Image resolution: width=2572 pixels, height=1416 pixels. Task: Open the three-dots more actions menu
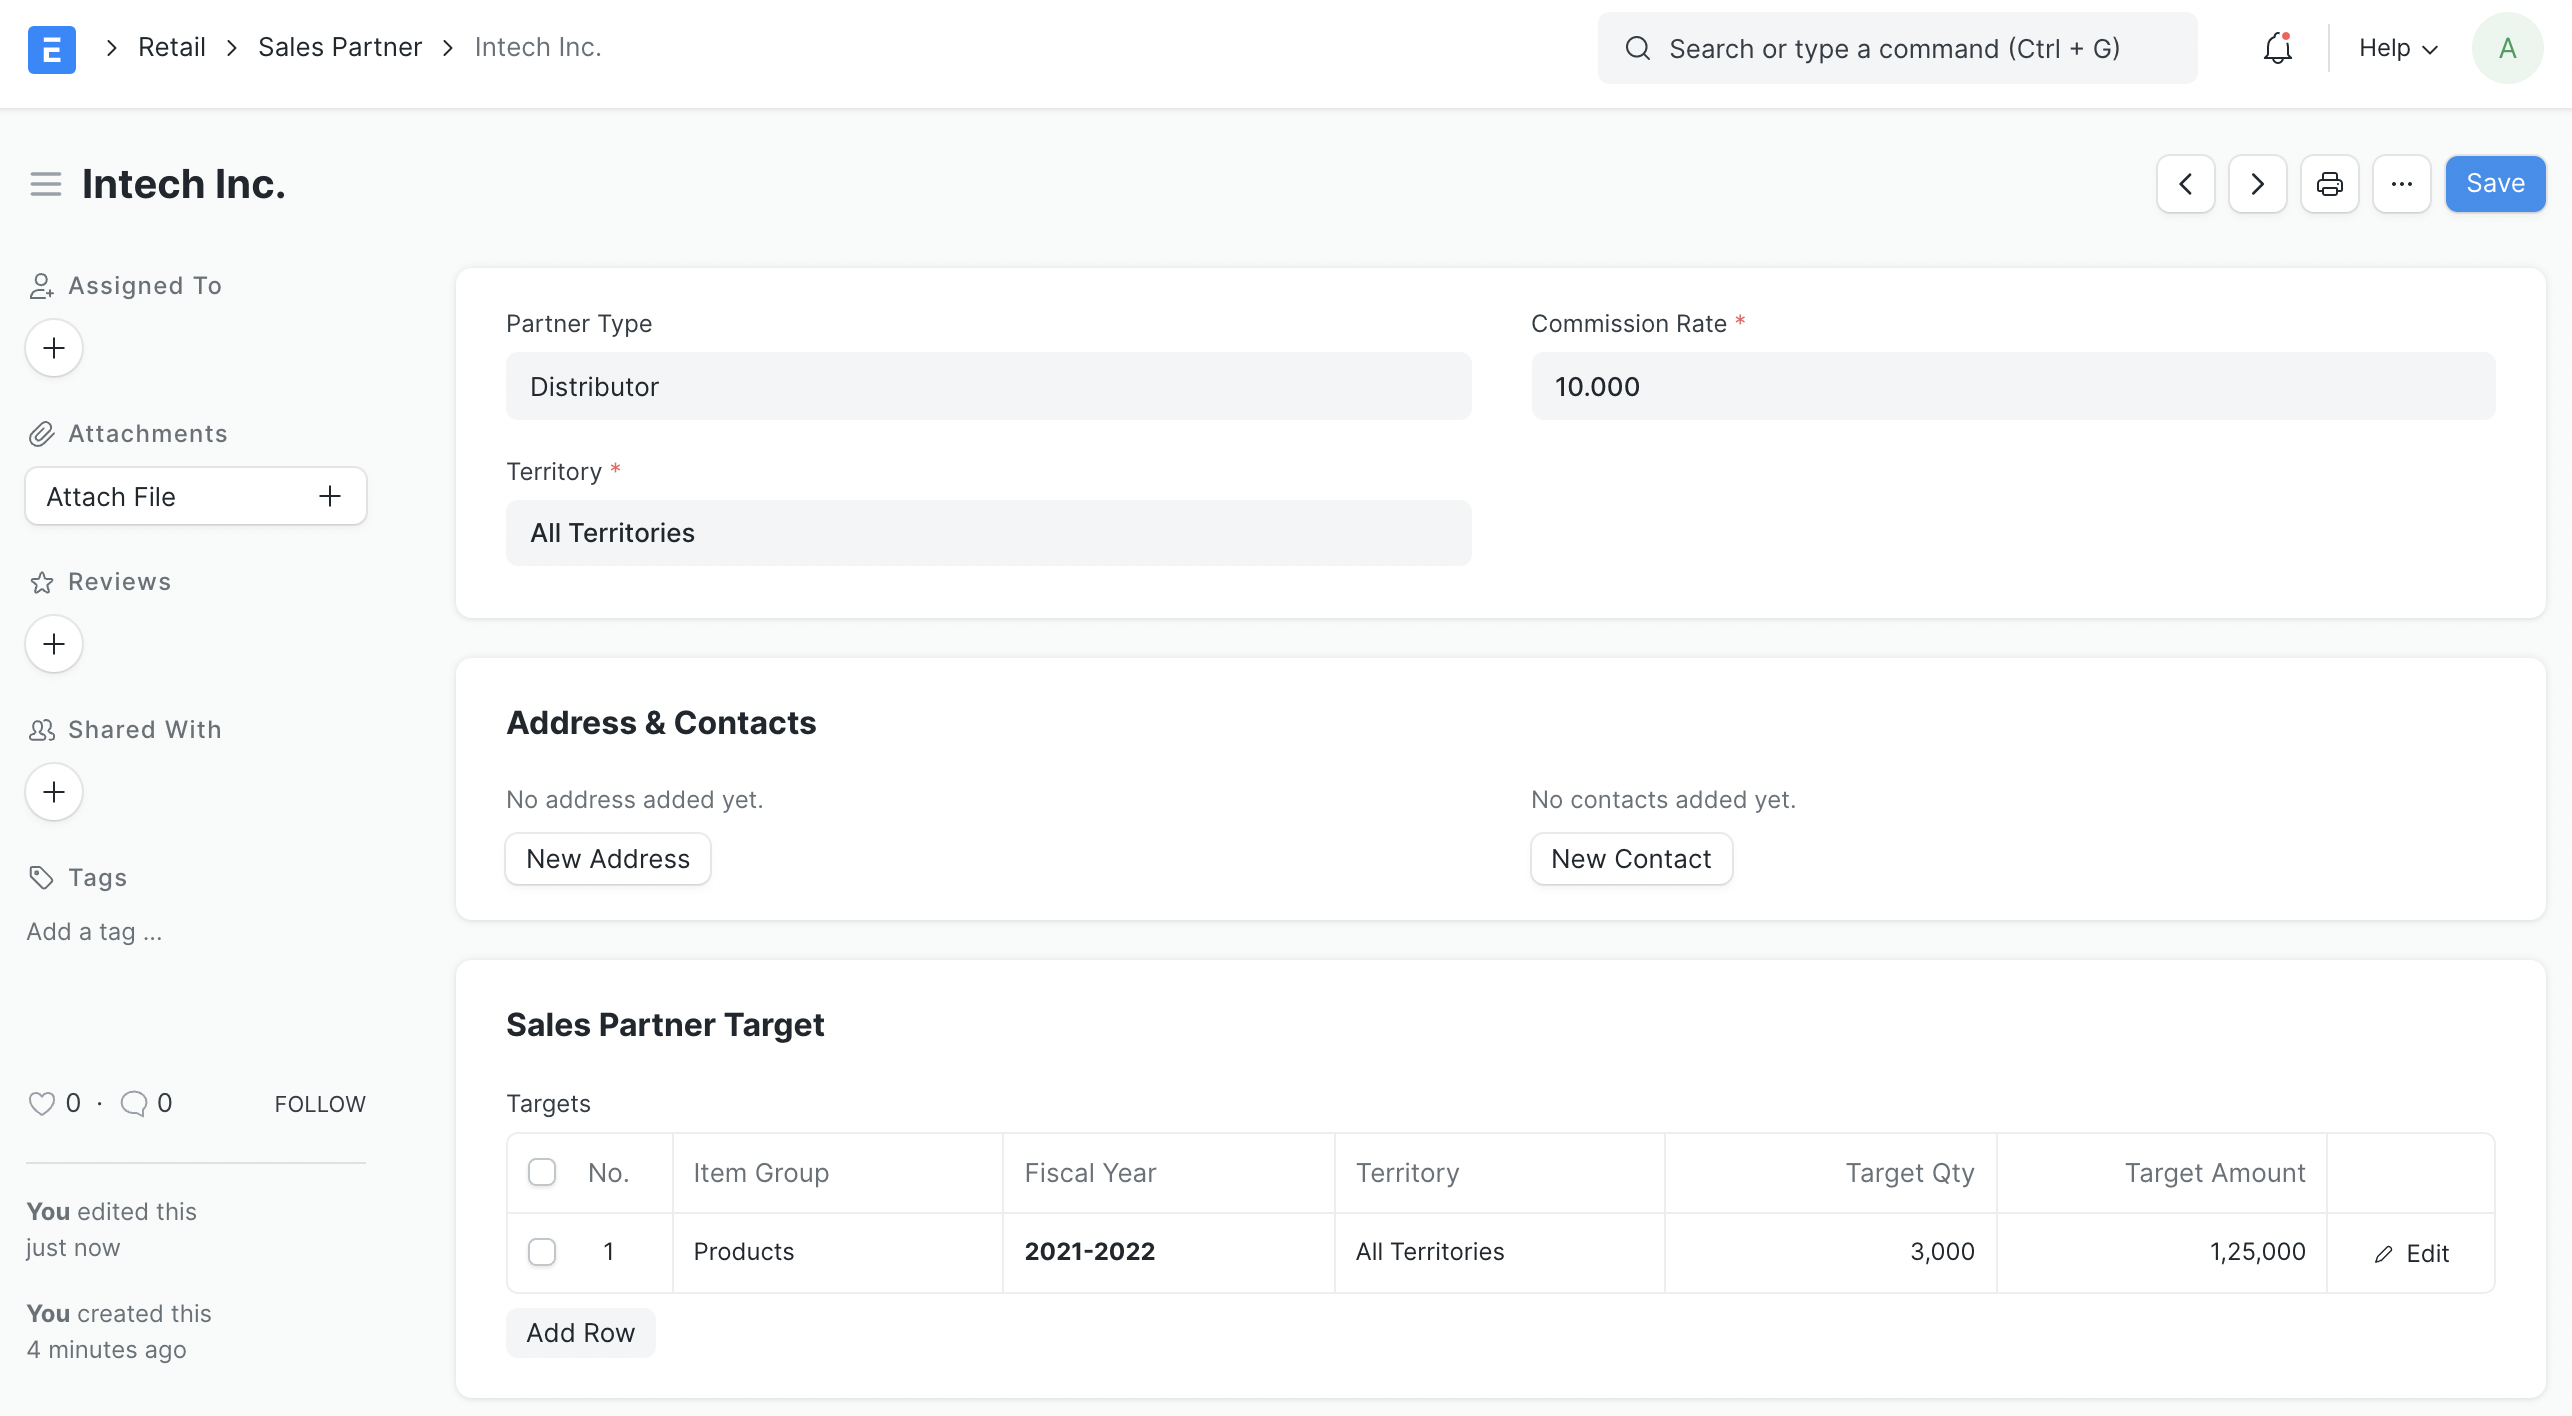click(x=2401, y=184)
